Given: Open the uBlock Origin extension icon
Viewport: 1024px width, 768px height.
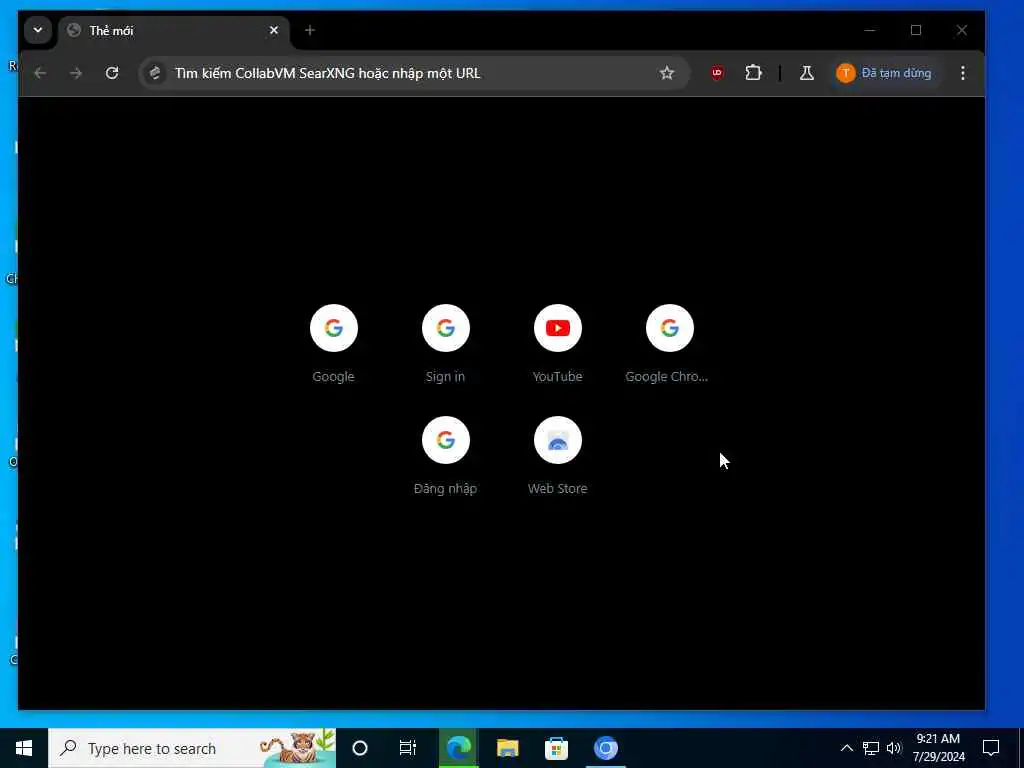Looking at the screenshot, I should point(717,73).
